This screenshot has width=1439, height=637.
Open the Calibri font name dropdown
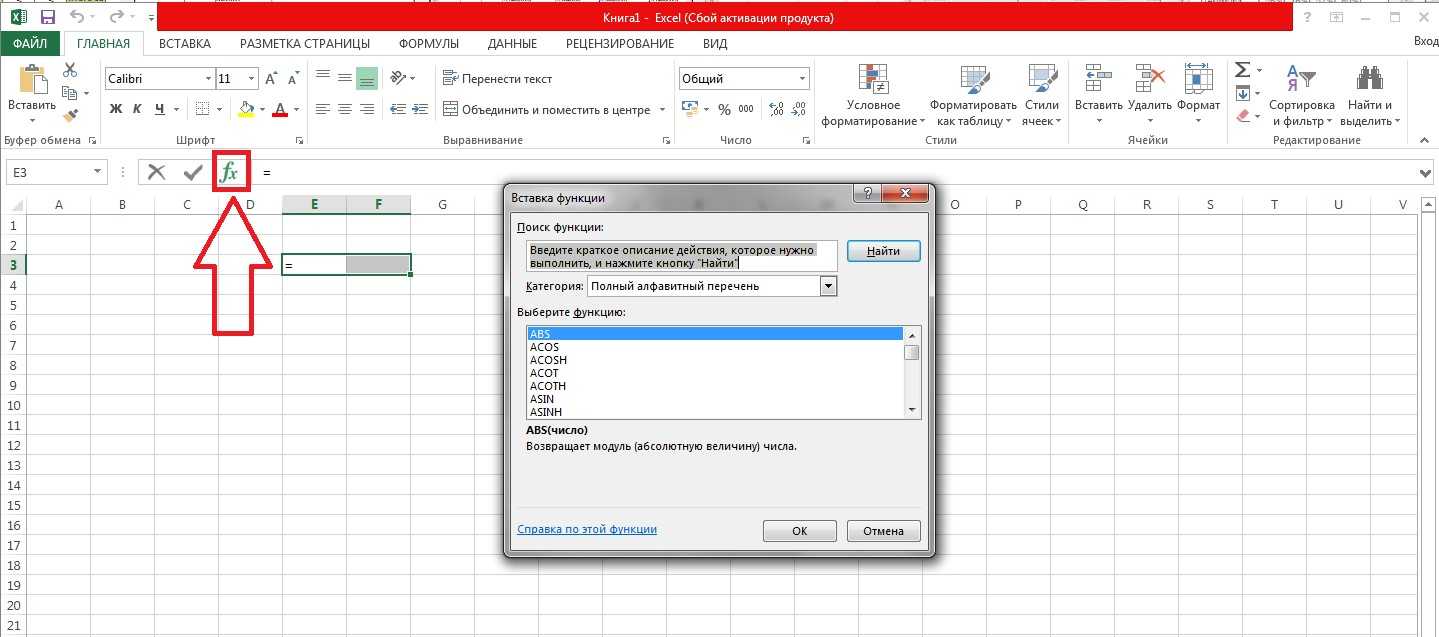click(208, 79)
